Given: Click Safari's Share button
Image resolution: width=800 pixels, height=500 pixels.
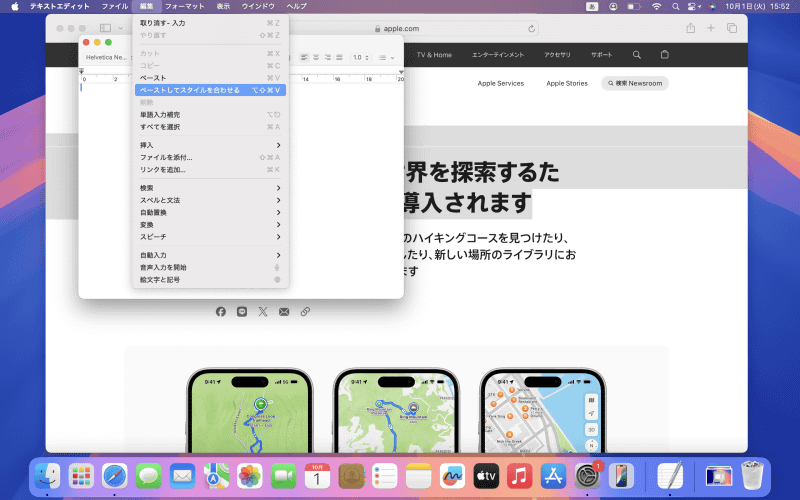Looking at the screenshot, I should (690, 28).
